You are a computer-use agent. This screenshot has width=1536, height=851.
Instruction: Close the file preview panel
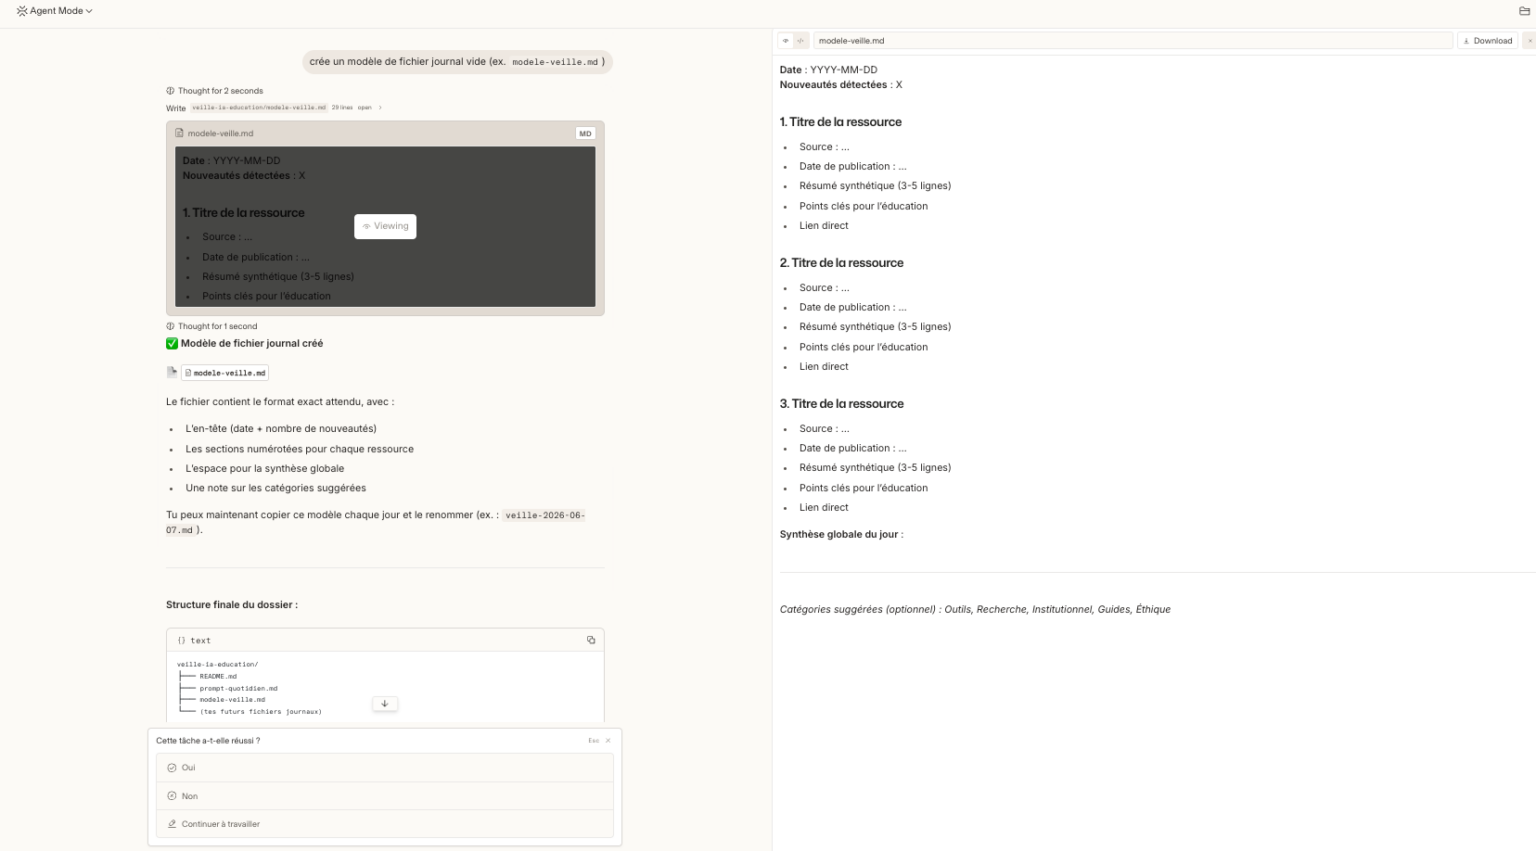(x=1529, y=41)
